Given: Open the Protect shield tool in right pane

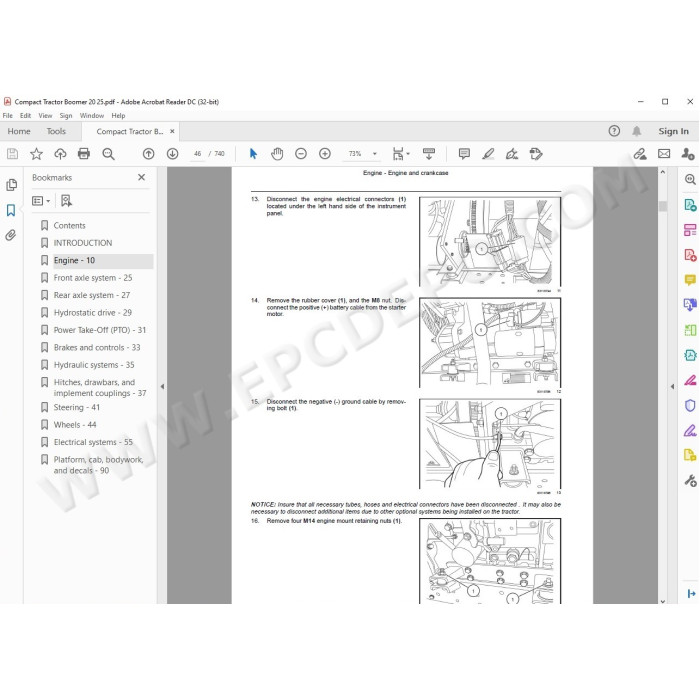Looking at the screenshot, I should pos(690,405).
